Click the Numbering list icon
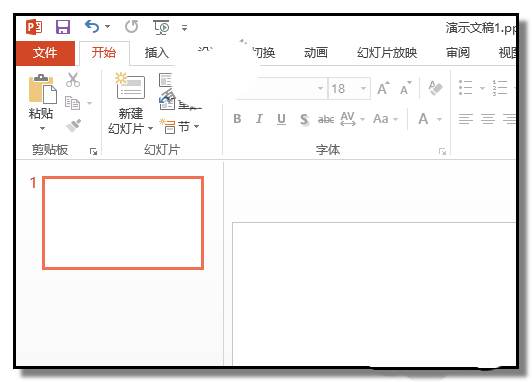 tap(500, 88)
